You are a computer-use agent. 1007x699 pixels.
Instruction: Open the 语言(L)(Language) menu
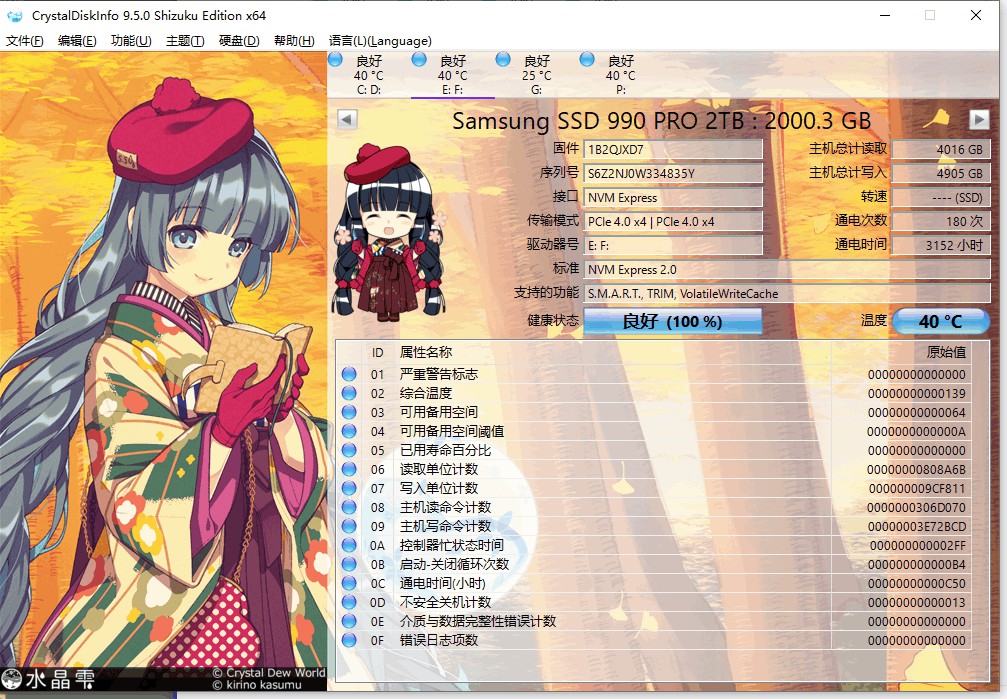click(x=380, y=40)
